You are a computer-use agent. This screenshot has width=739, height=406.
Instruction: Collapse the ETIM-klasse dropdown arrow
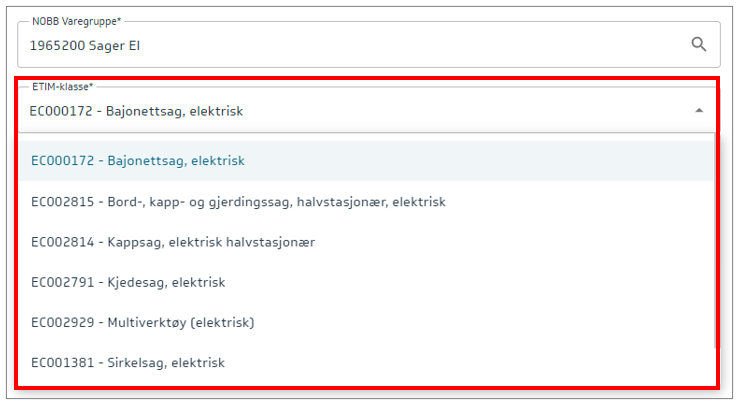pyautogui.click(x=698, y=111)
